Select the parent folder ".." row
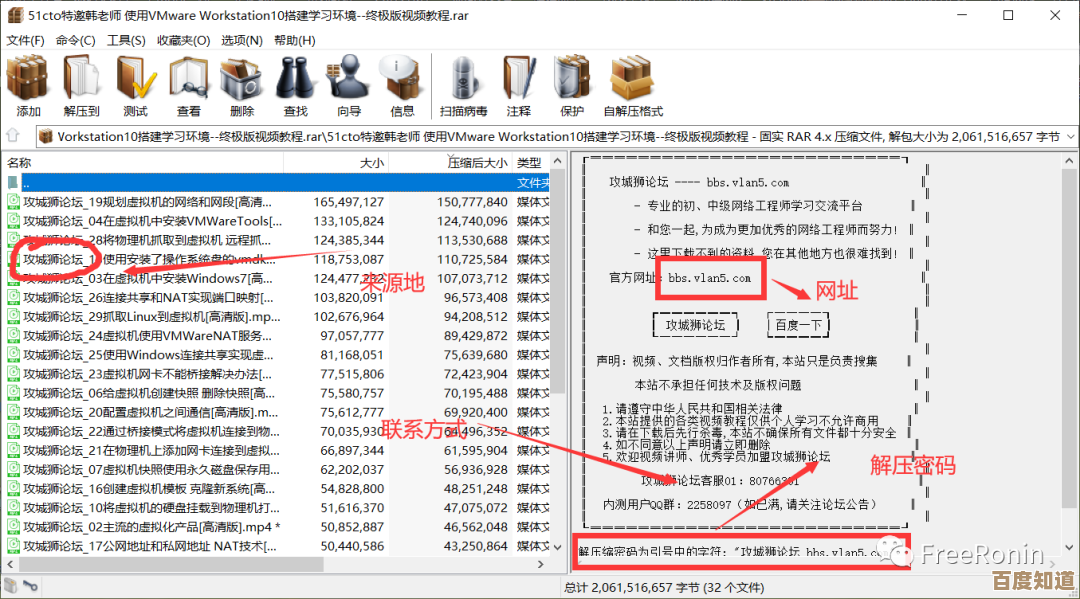The image size is (1080, 599). (x=150, y=183)
